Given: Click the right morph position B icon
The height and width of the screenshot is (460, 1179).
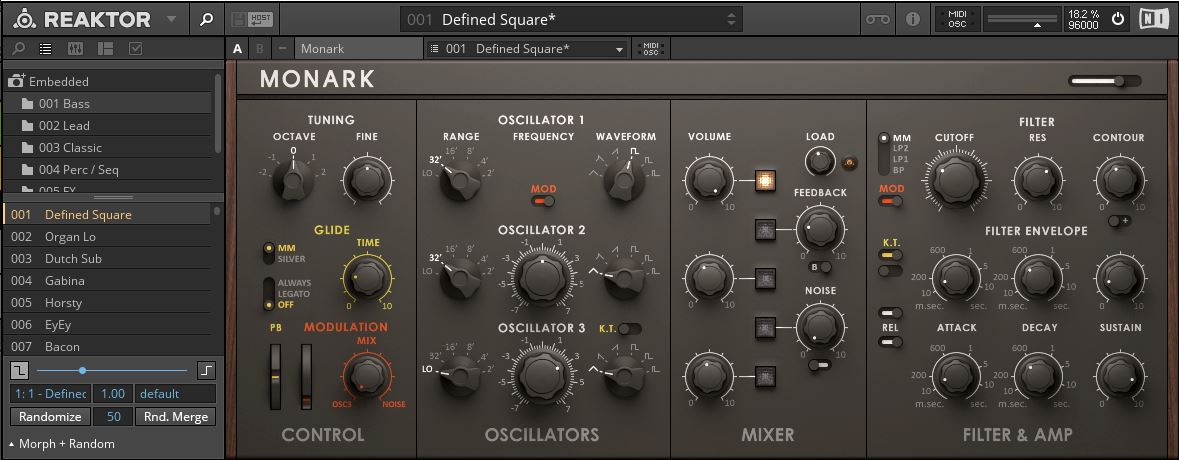Looking at the screenshot, I should [206, 370].
